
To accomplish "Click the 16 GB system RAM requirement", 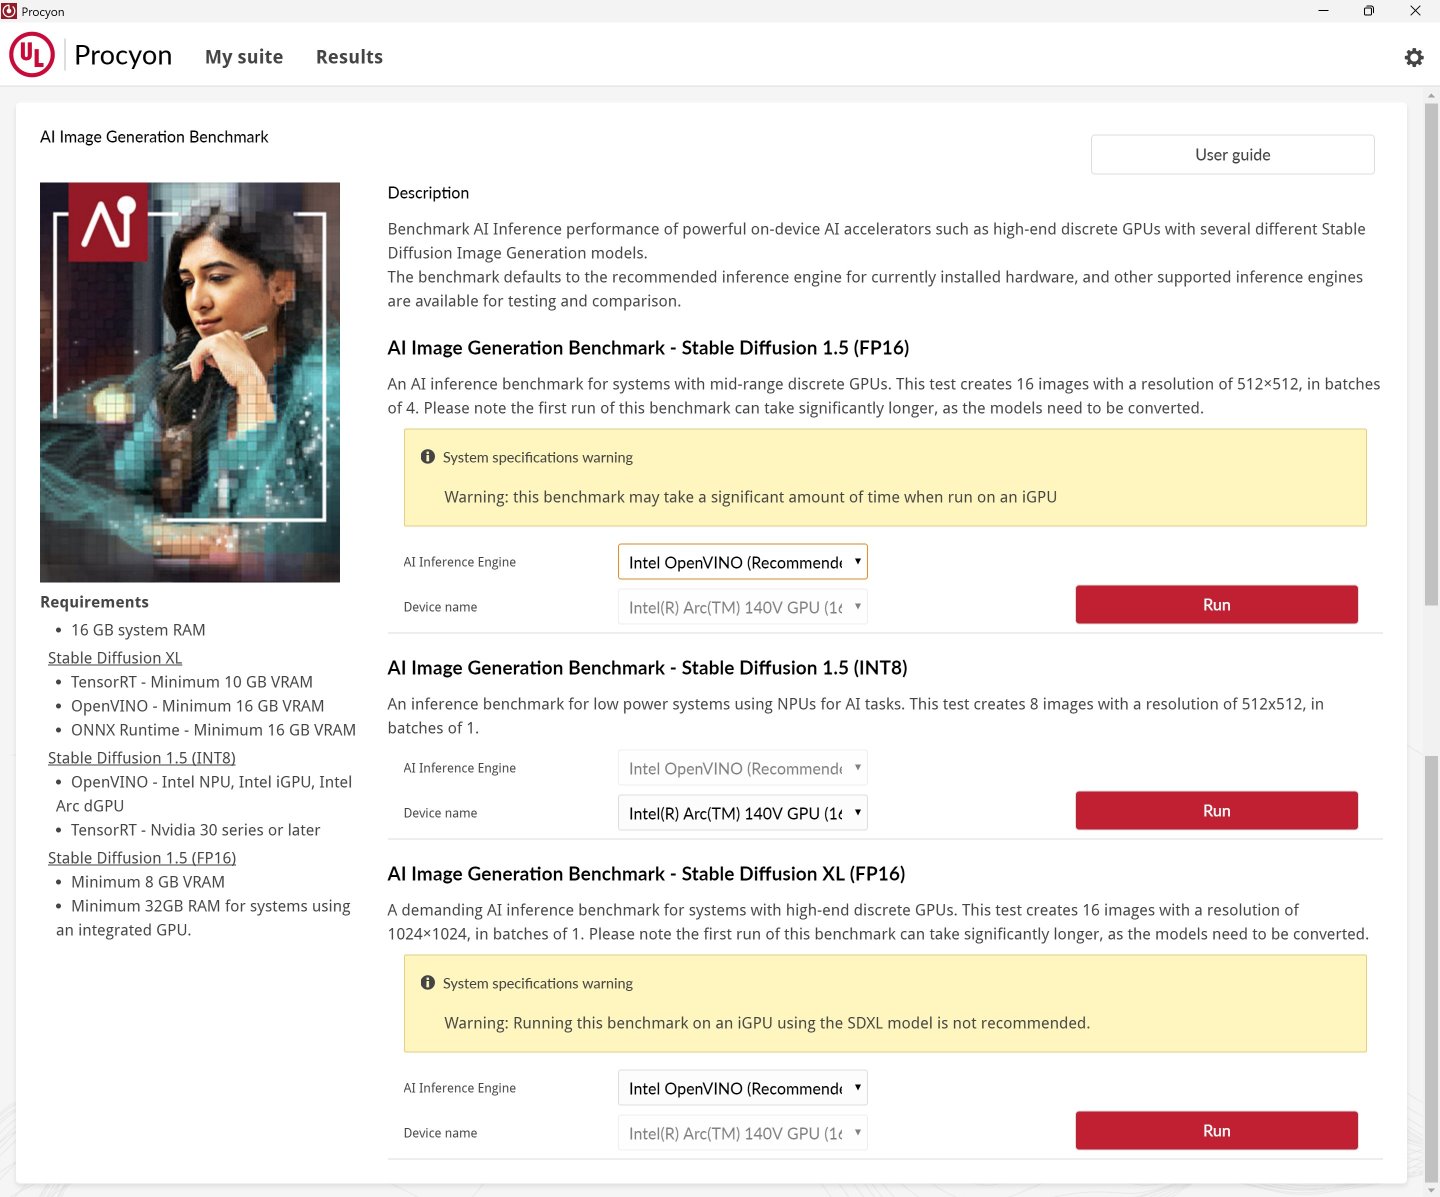I will tap(138, 629).
